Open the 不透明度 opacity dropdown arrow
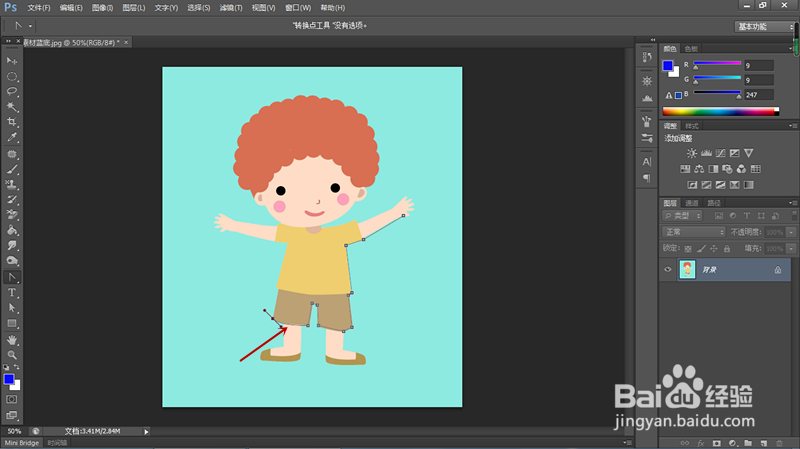 [x=791, y=232]
